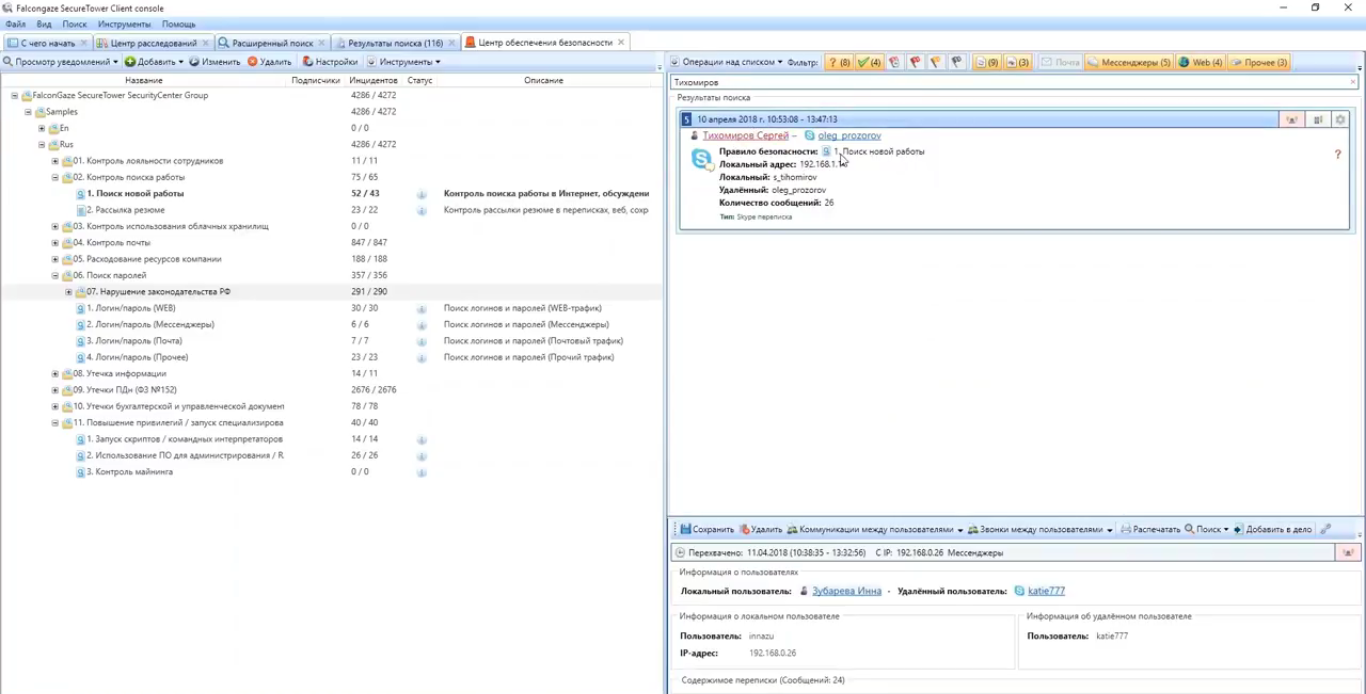The image size is (1366, 694).
Task: Click the grey flag filter icon
Action: click(957, 62)
